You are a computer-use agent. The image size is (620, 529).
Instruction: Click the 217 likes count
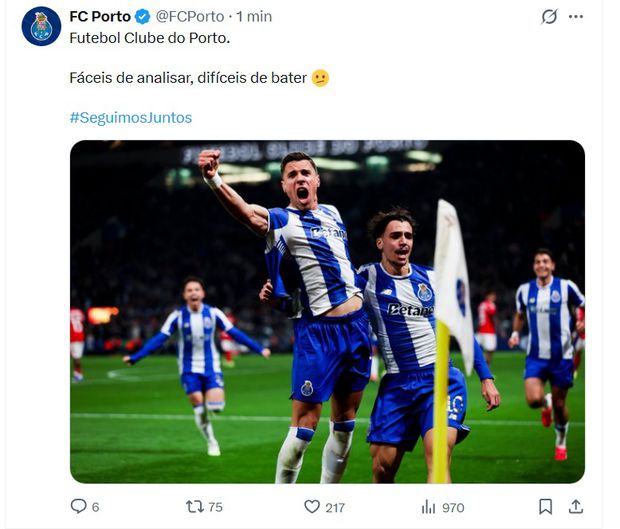pos(335,507)
